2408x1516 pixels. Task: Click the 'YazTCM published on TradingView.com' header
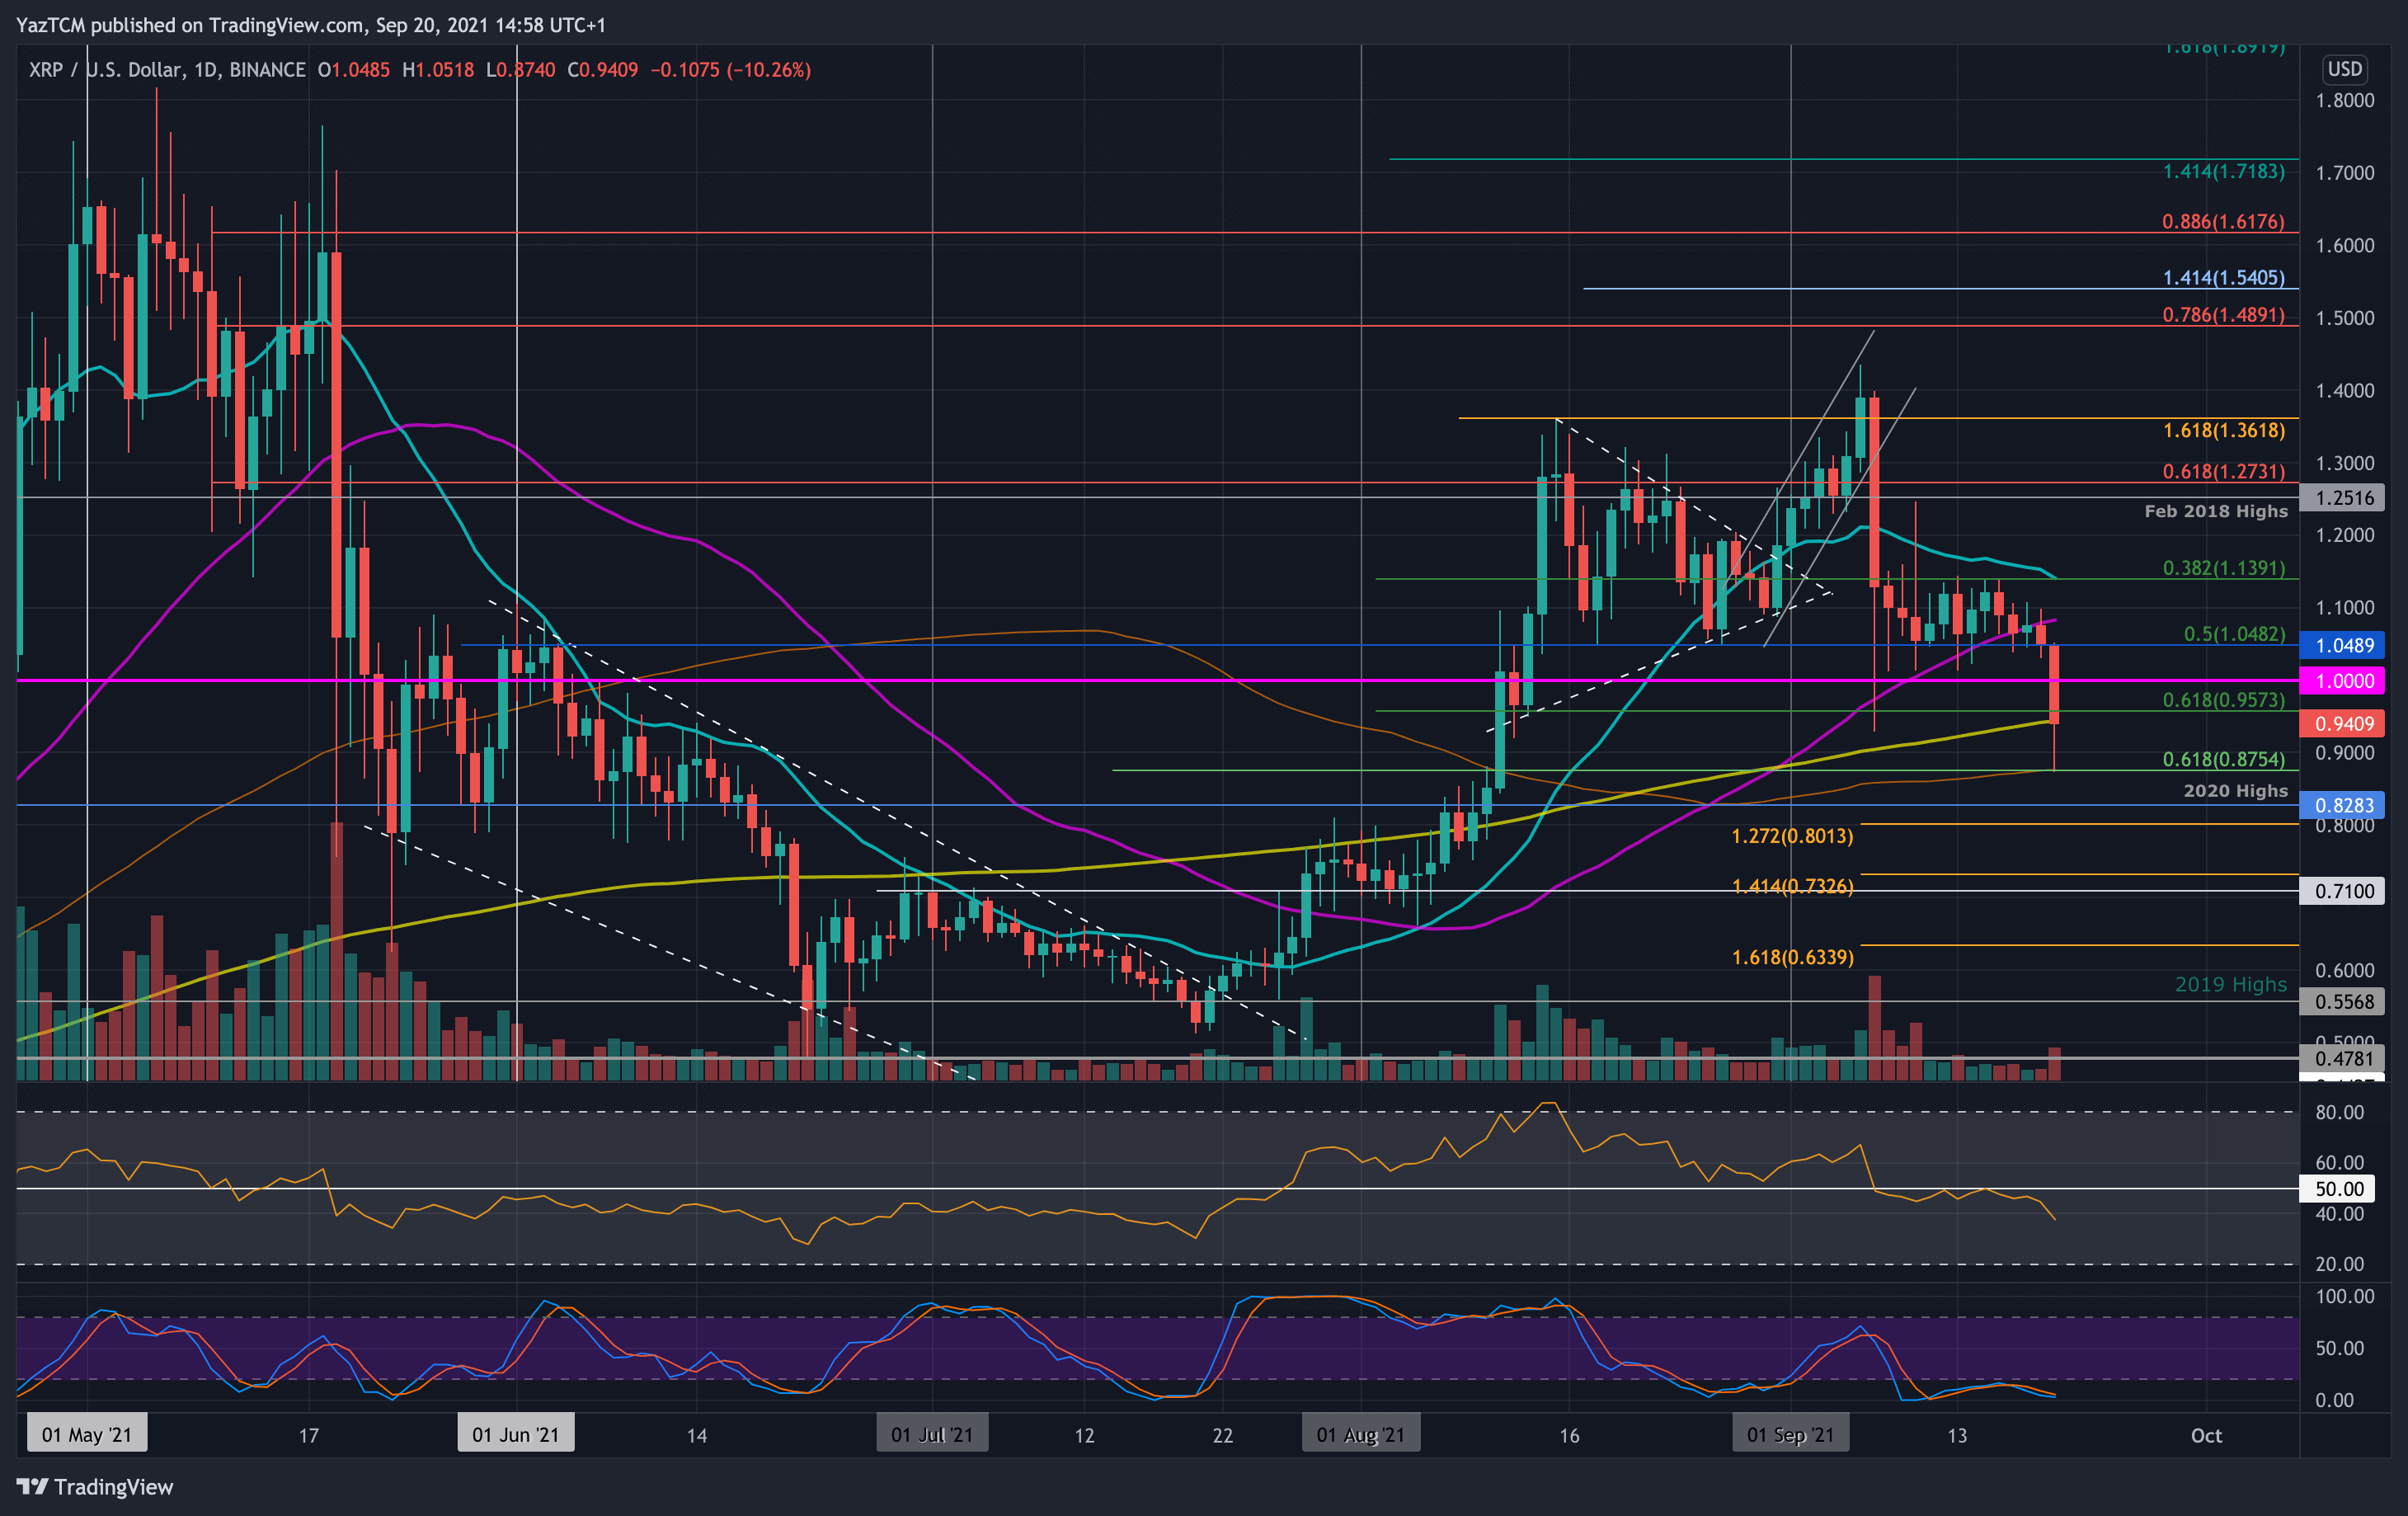(190, 25)
